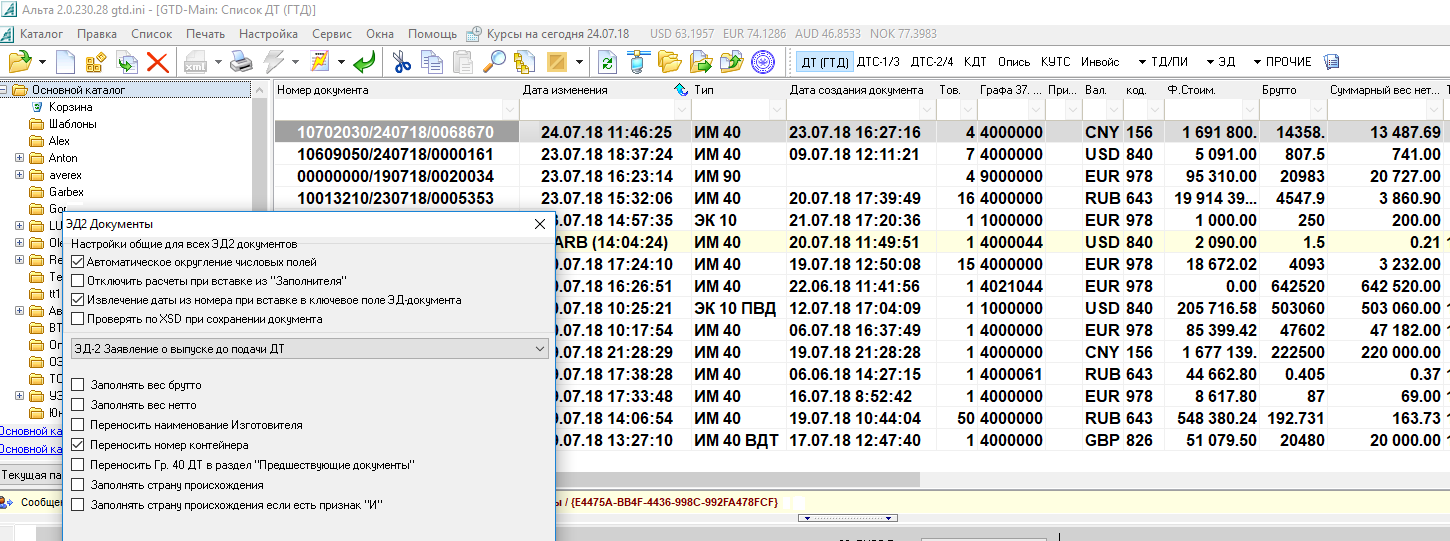1450x541 pixels.
Task: Click the Инвойс toolbar button
Action: click(x=1100, y=62)
